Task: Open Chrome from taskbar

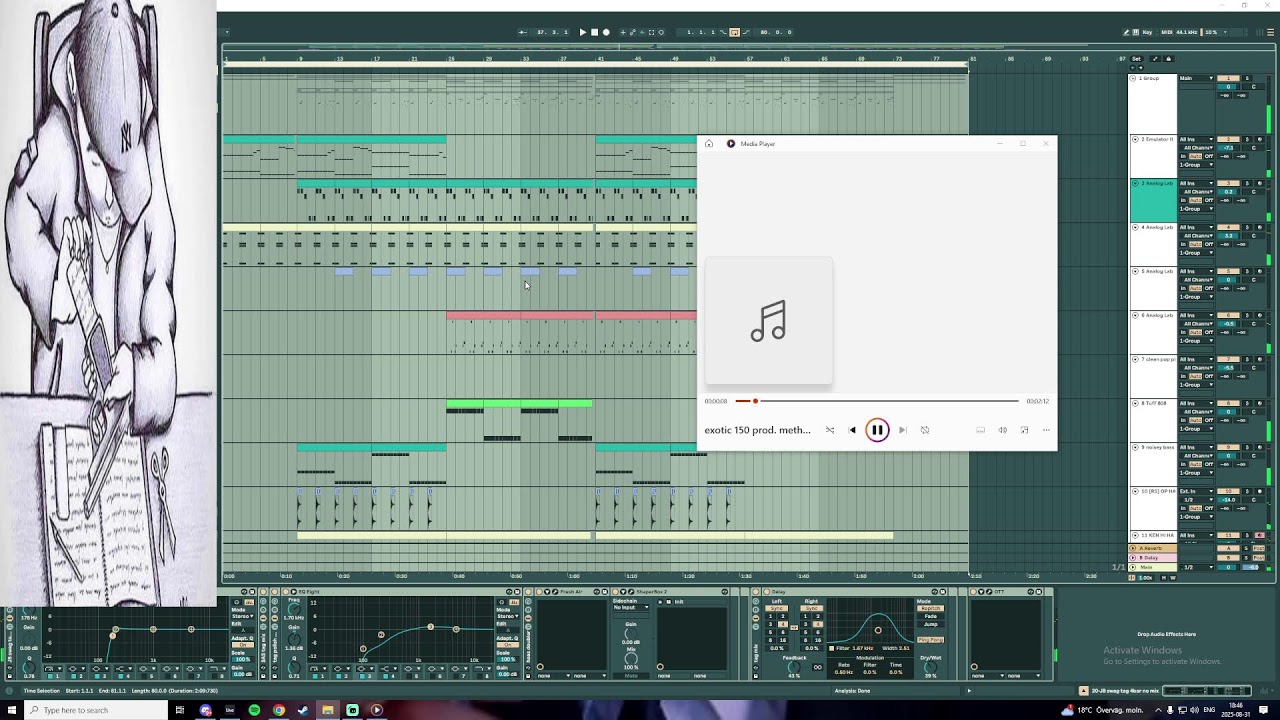Action: [279, 710]
